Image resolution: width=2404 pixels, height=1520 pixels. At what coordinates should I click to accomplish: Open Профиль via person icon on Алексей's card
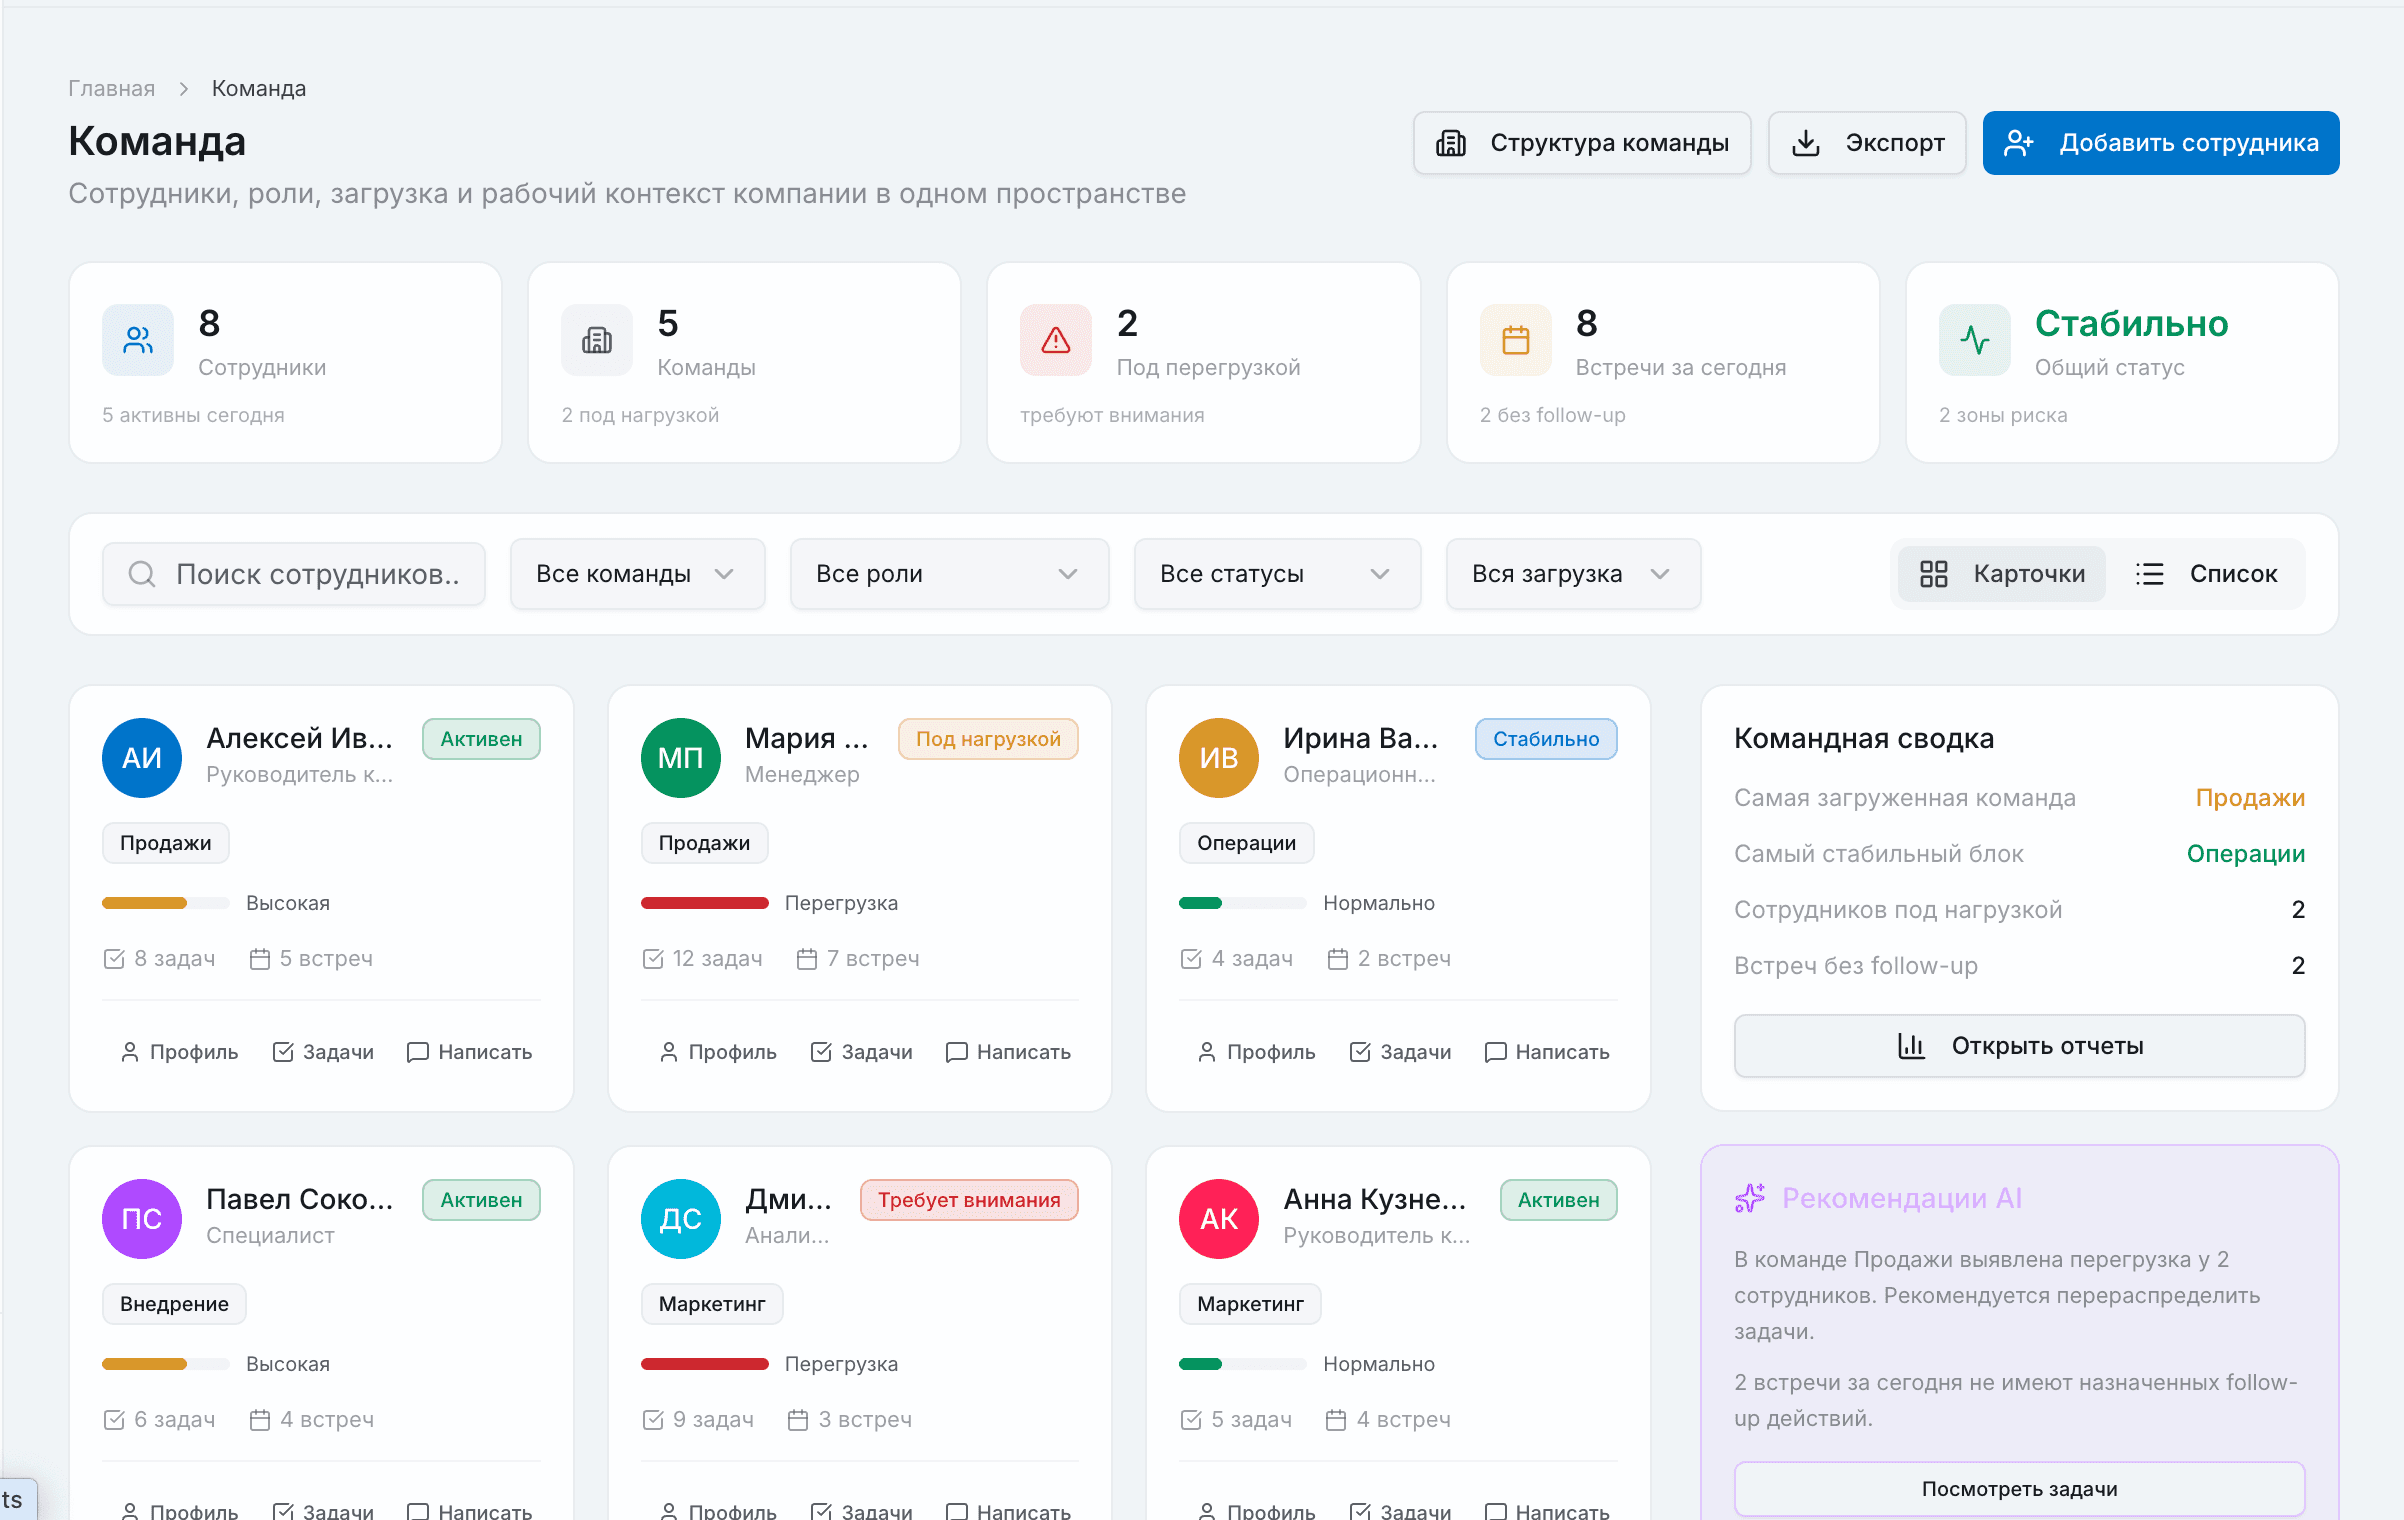click(x=128, y=1051)
